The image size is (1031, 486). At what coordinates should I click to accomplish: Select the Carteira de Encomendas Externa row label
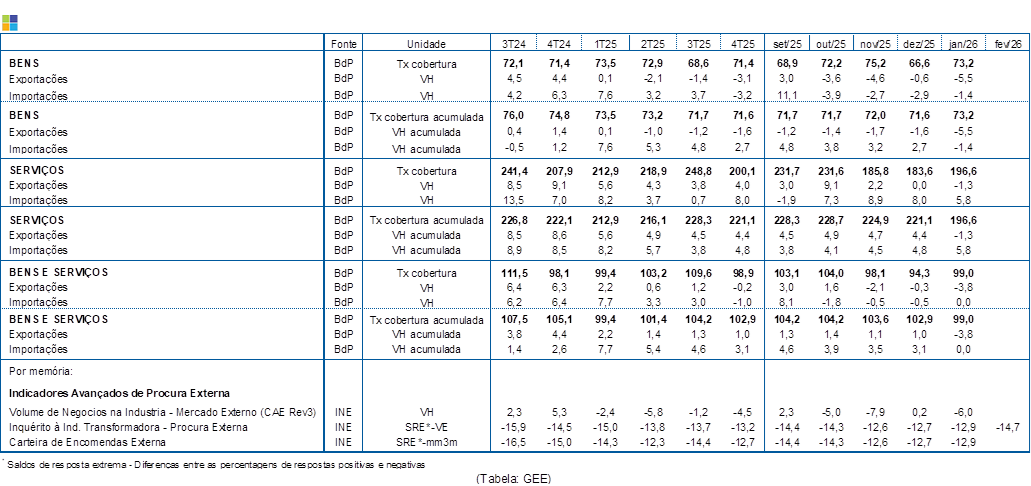point(87,441)
